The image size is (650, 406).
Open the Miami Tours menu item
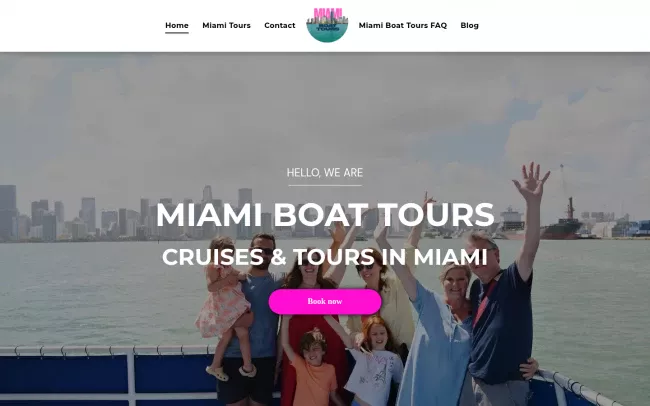coord(226,25)
